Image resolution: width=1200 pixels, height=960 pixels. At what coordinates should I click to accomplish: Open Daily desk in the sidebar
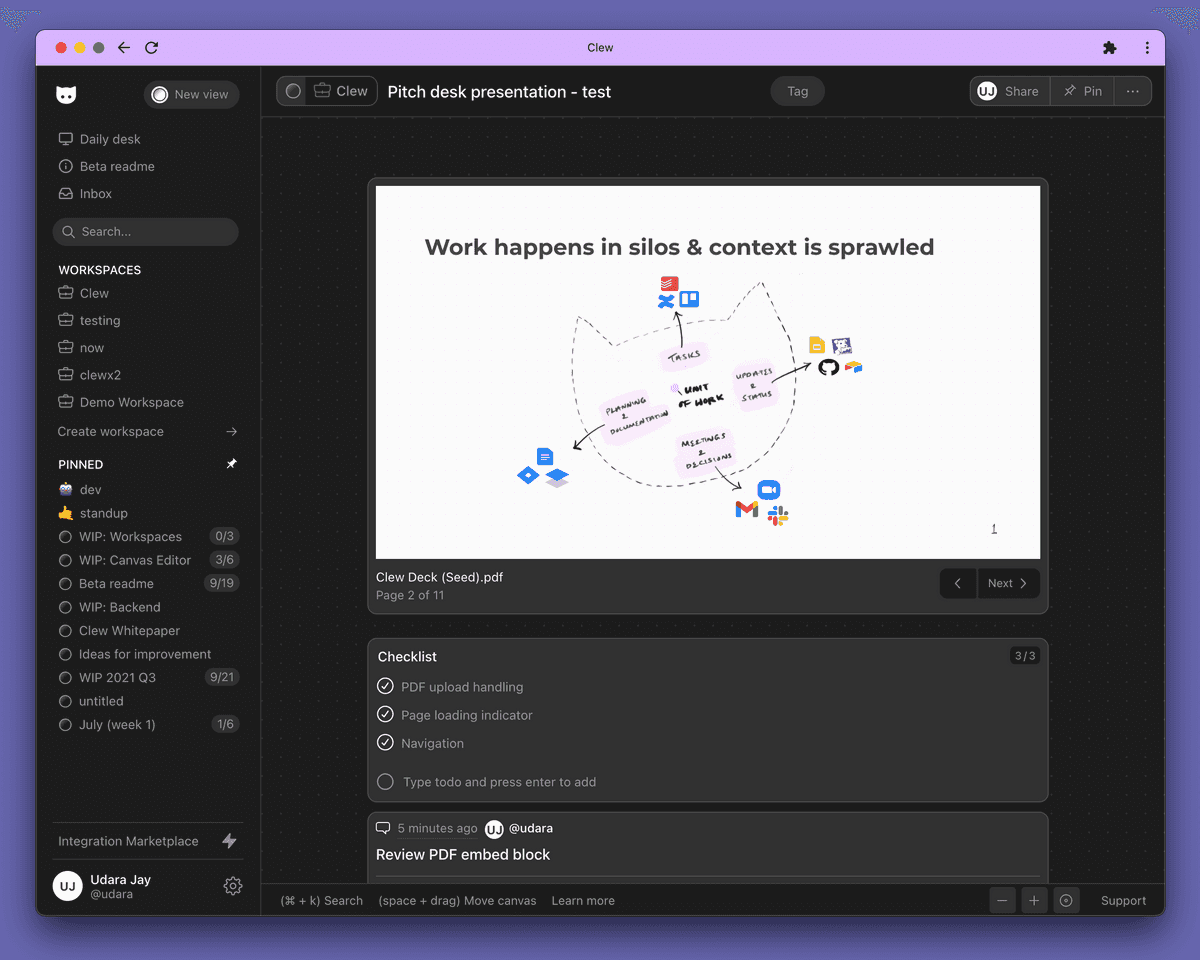tap(110, 139)
